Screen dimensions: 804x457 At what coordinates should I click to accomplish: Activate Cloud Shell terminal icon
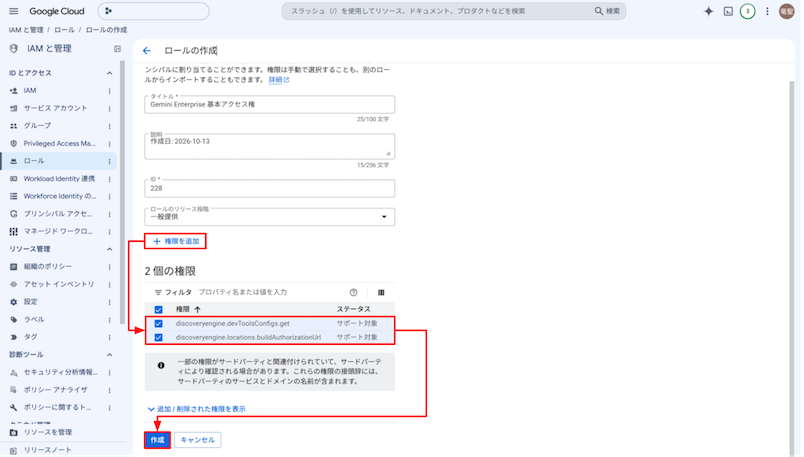728,11
